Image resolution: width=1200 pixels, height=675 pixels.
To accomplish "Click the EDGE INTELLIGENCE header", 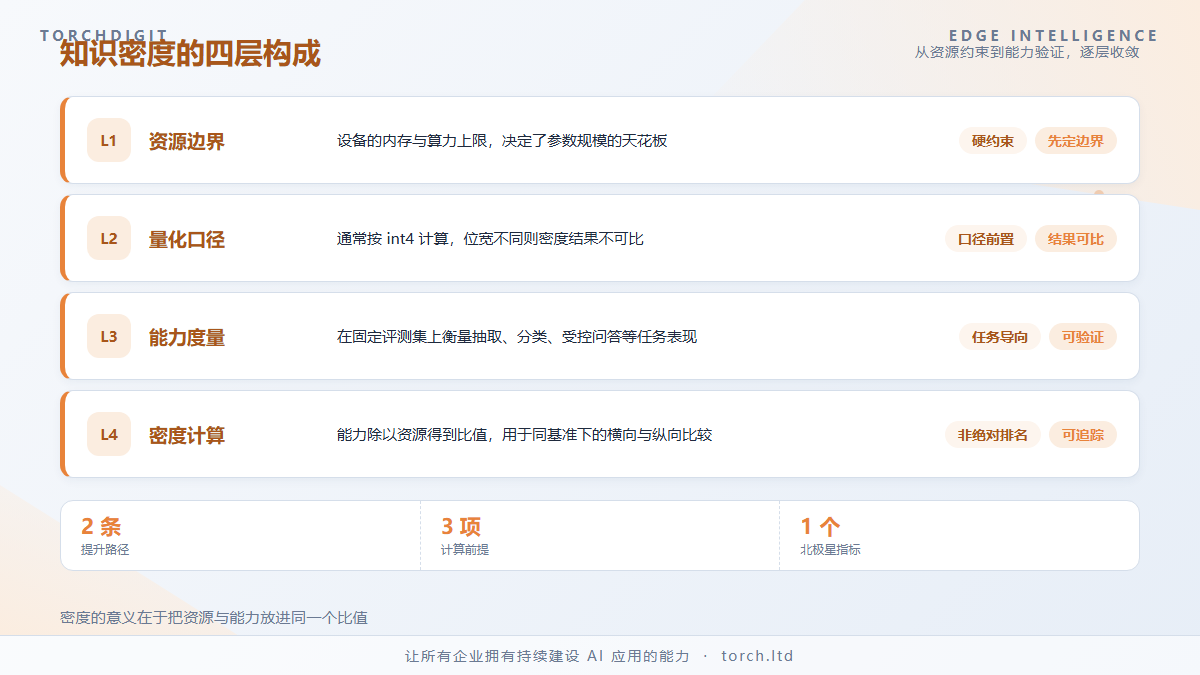I will click(x=1054, y=35).
